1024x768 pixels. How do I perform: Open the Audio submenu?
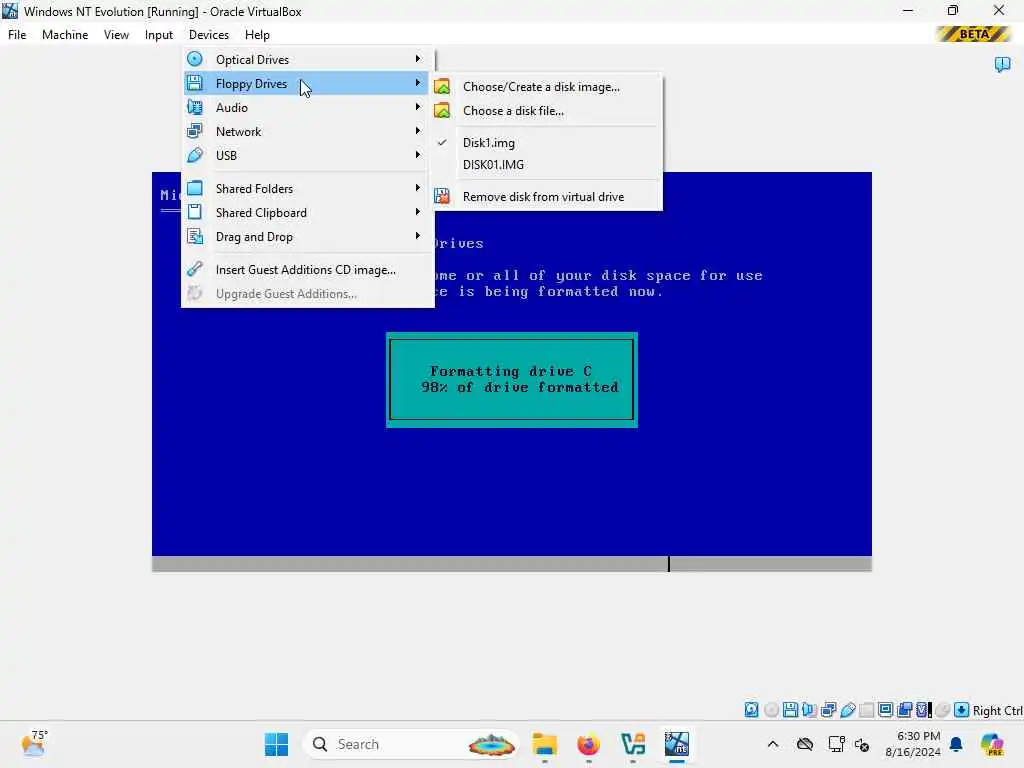[307, 108]
